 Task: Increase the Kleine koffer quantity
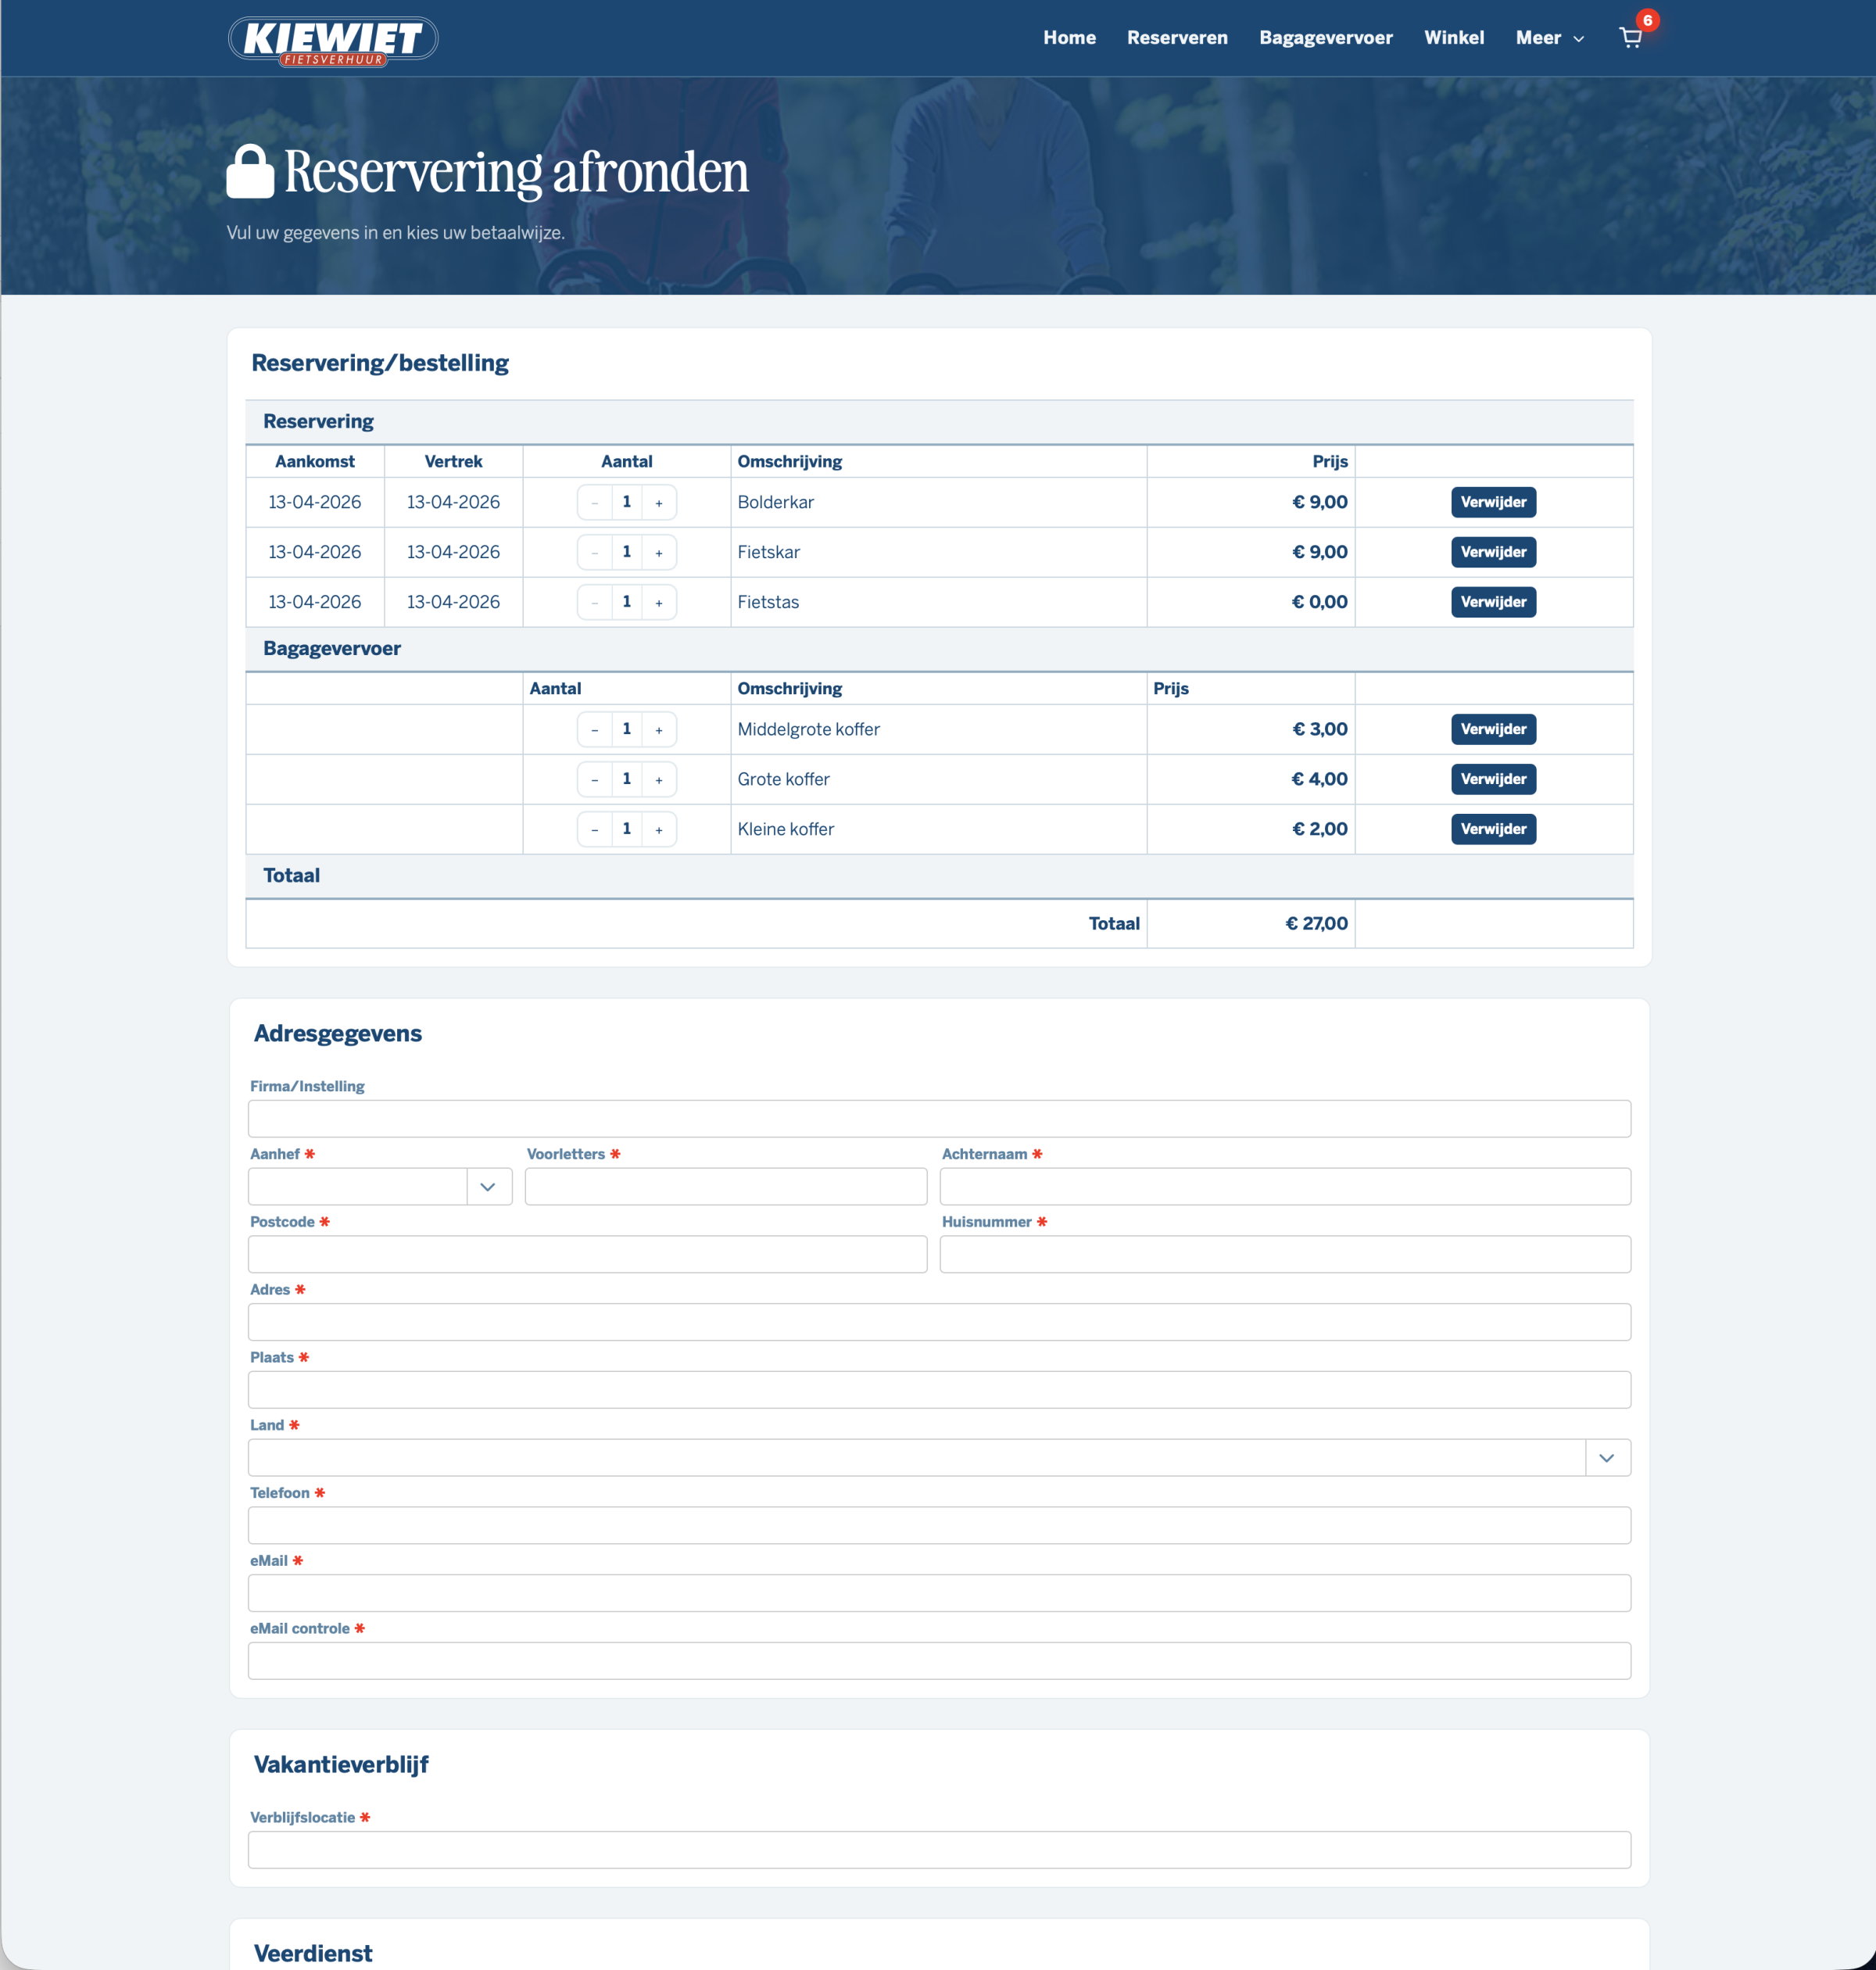pyautogui.click(x=659, y=828)
